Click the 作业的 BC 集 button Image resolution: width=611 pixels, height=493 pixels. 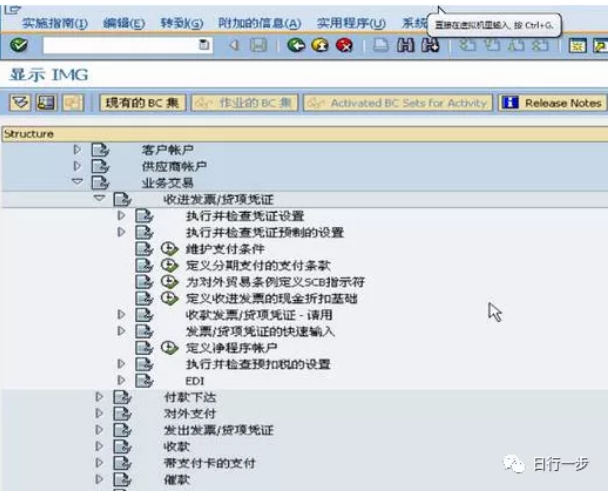pos(244,103)
